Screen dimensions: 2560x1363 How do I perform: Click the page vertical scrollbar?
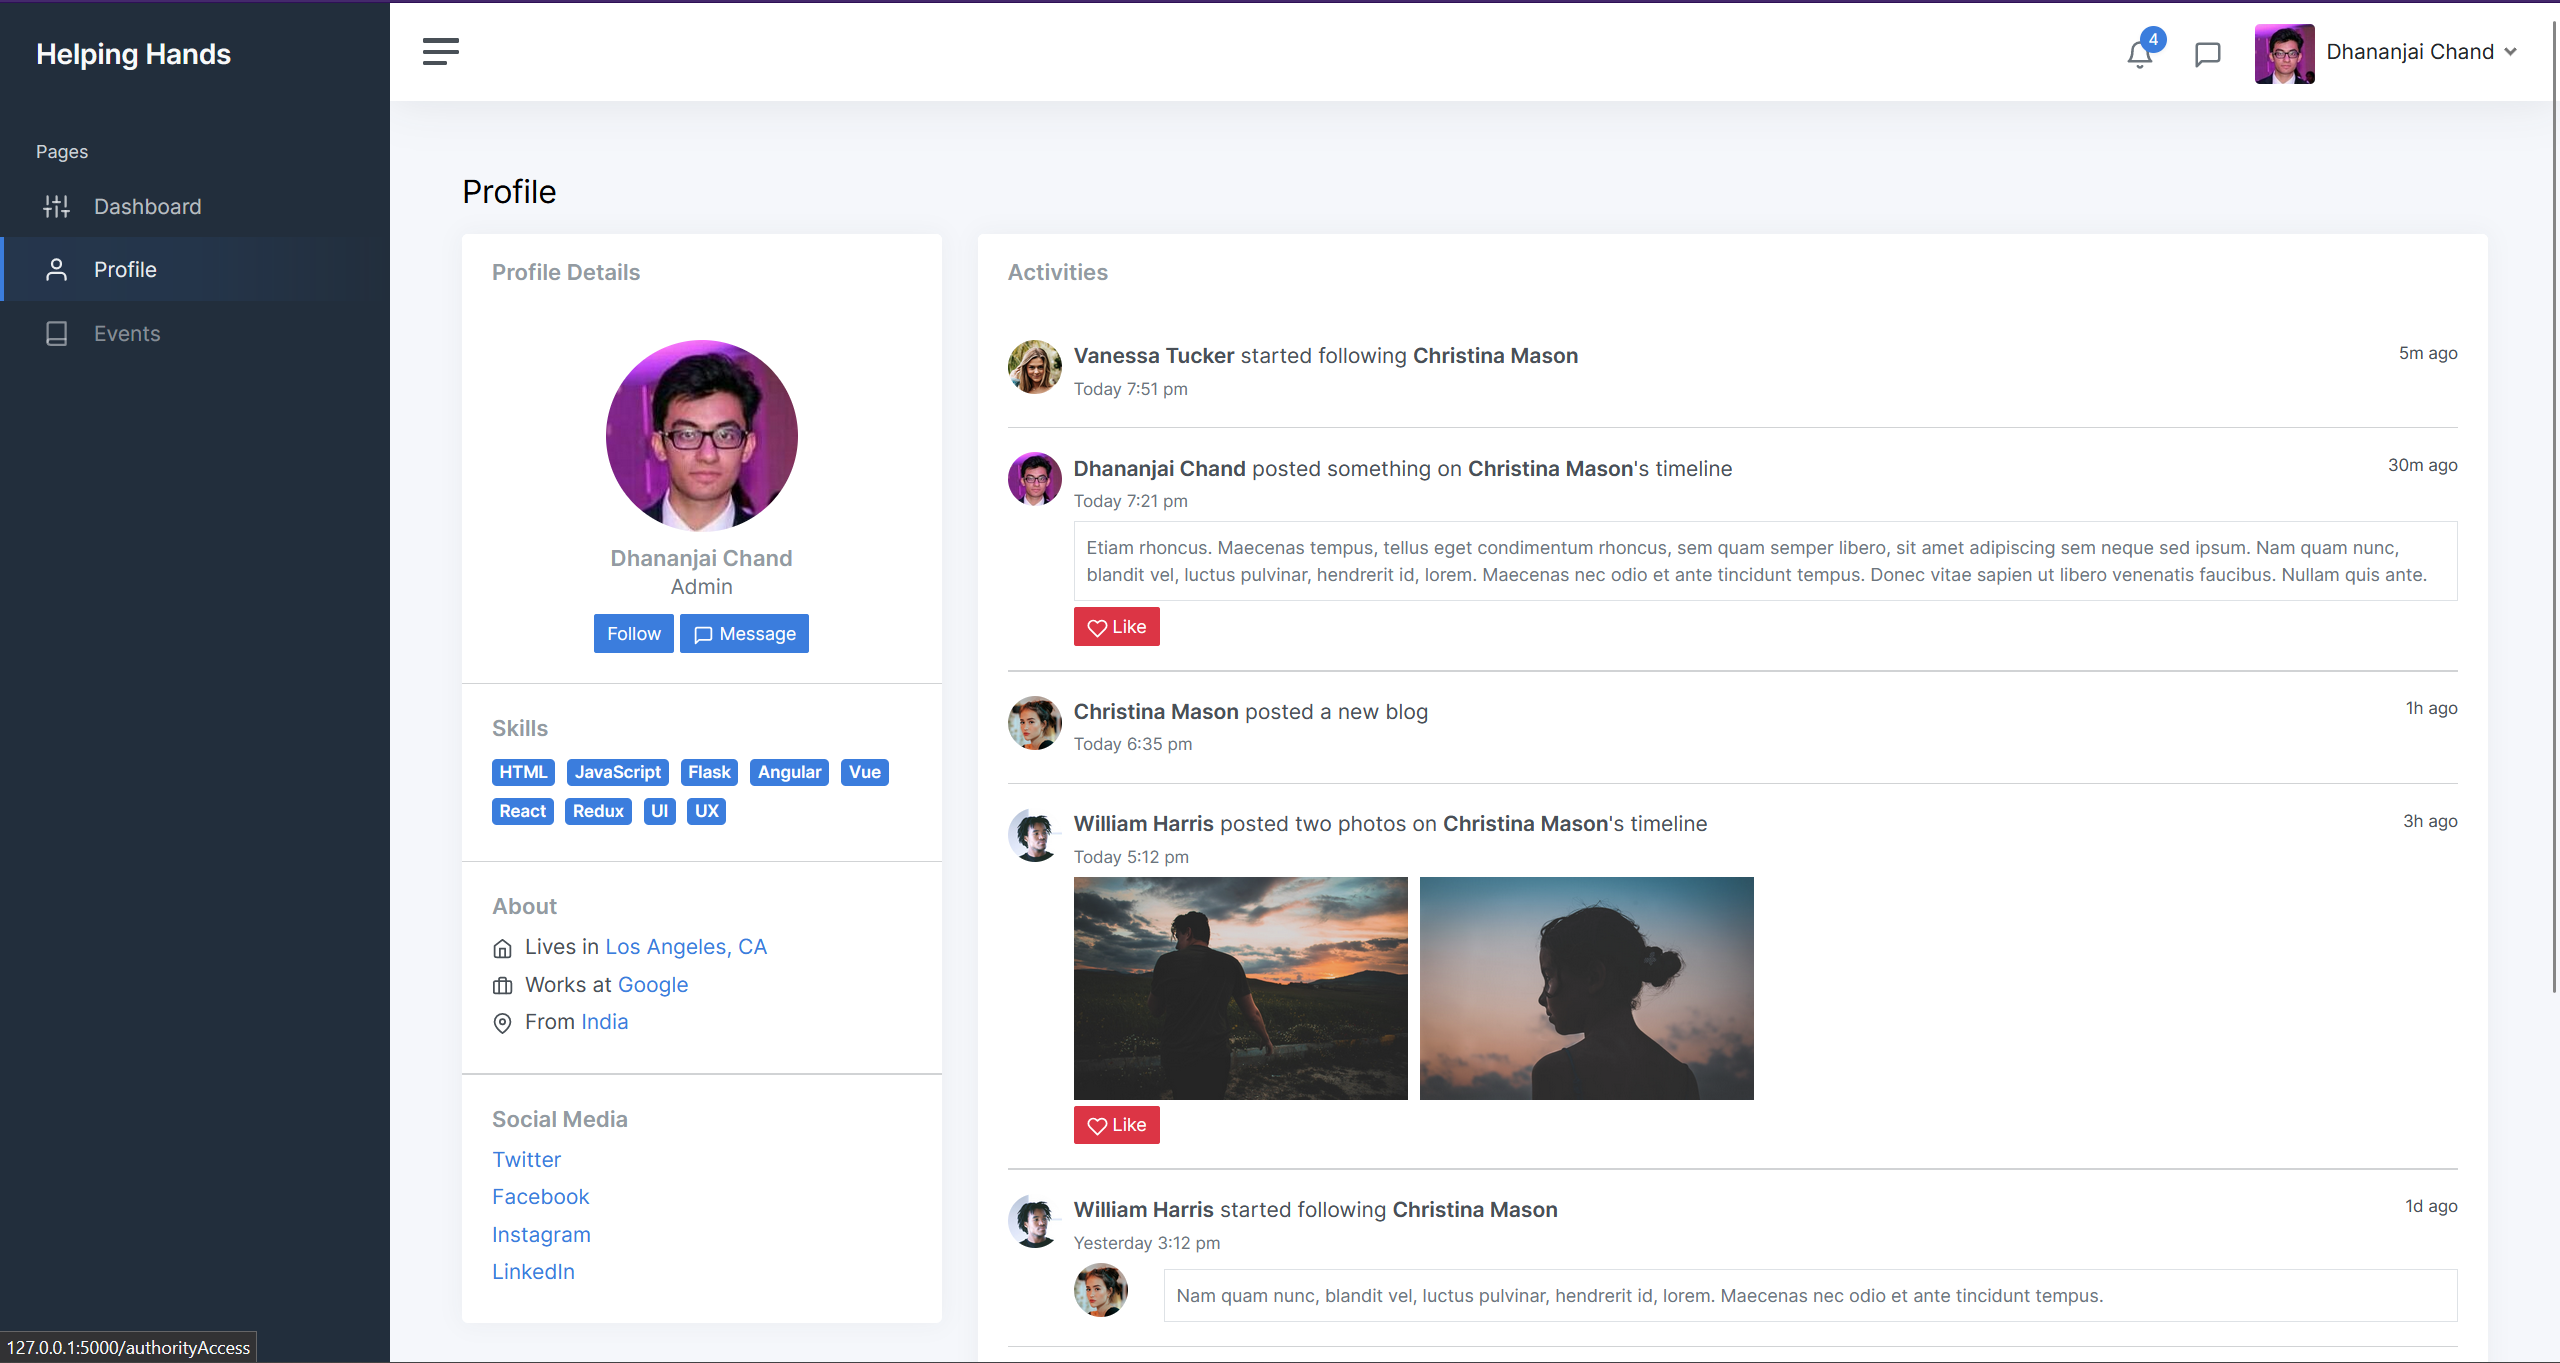(2553, 500)
